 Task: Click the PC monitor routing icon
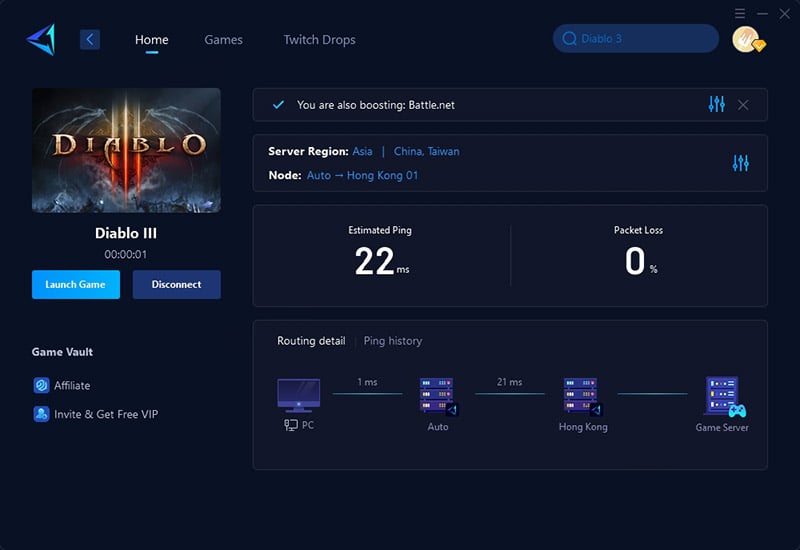click(x=298, y=395)
